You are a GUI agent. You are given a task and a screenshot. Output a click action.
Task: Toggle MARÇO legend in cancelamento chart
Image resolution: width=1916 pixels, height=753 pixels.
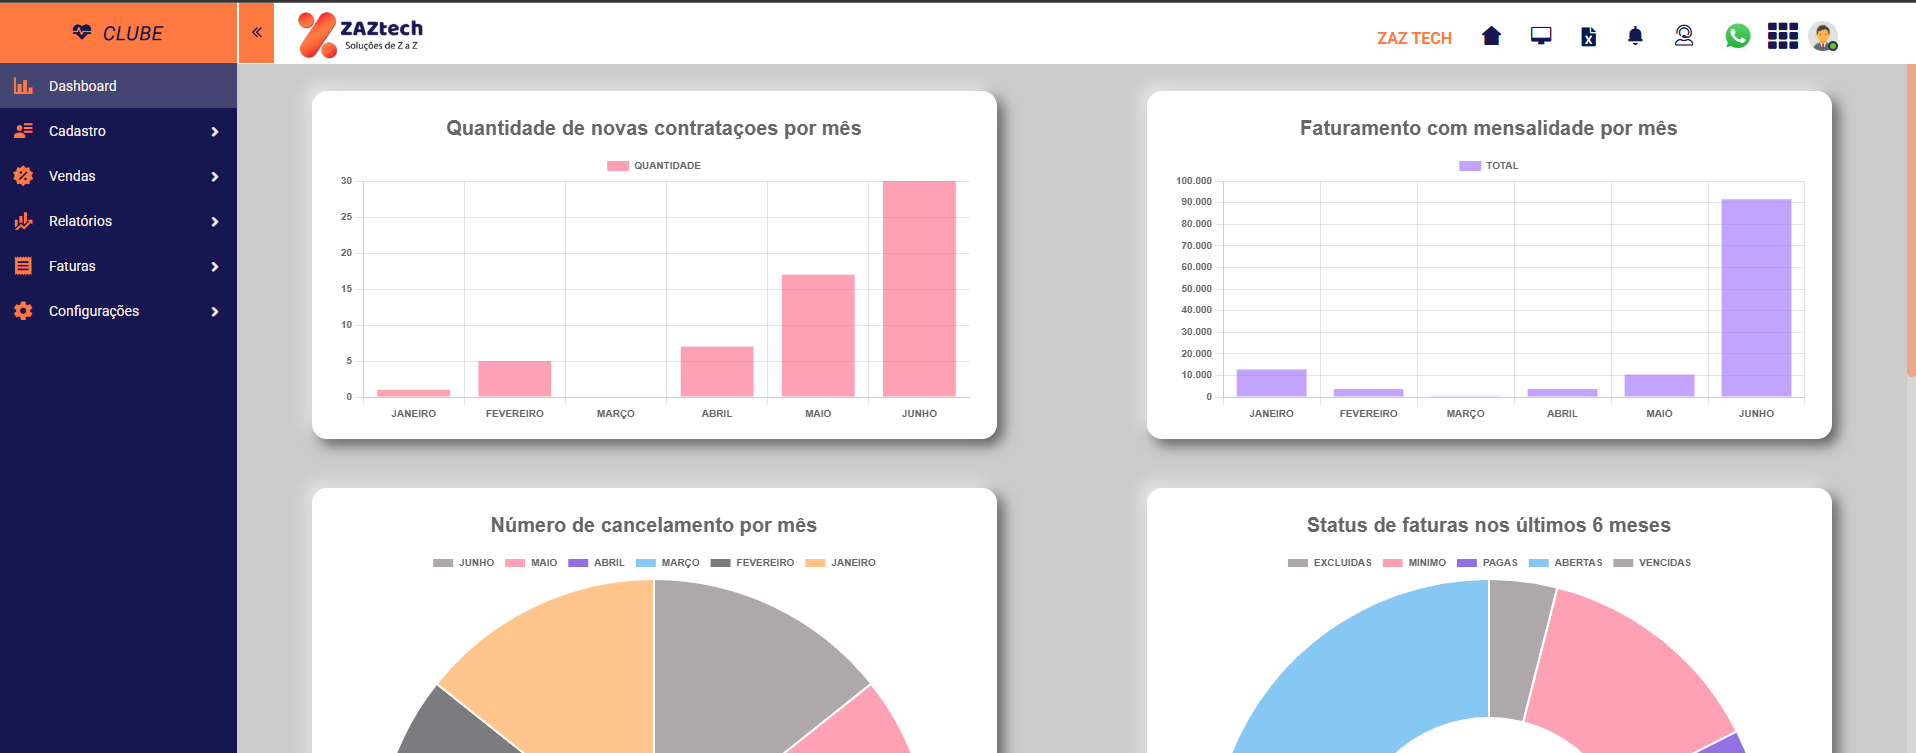pyautogui.click(x=667, y=563)
